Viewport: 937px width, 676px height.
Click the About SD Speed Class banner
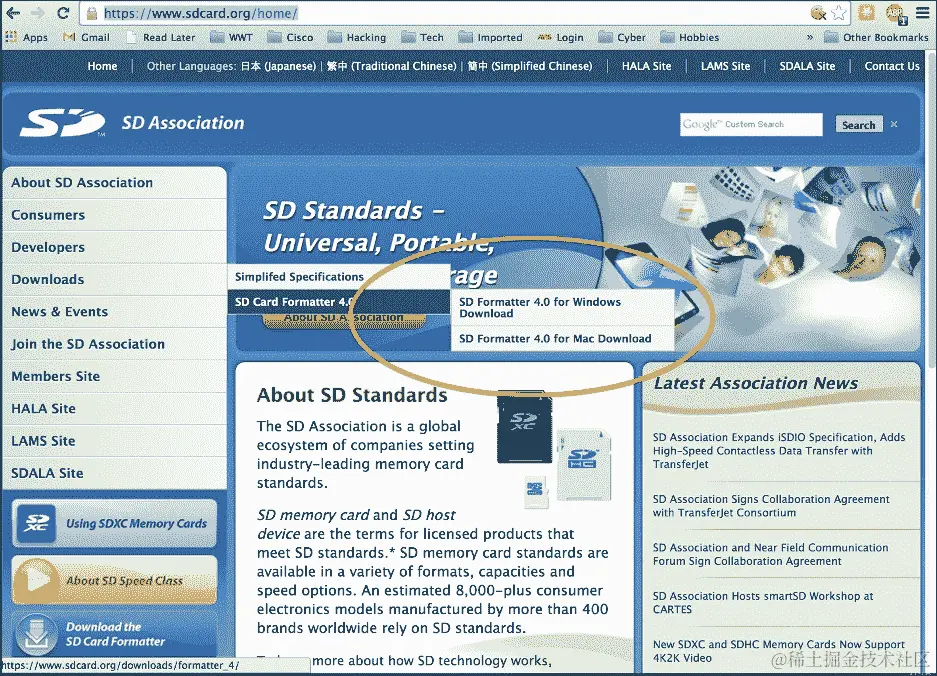pos(114,580)
